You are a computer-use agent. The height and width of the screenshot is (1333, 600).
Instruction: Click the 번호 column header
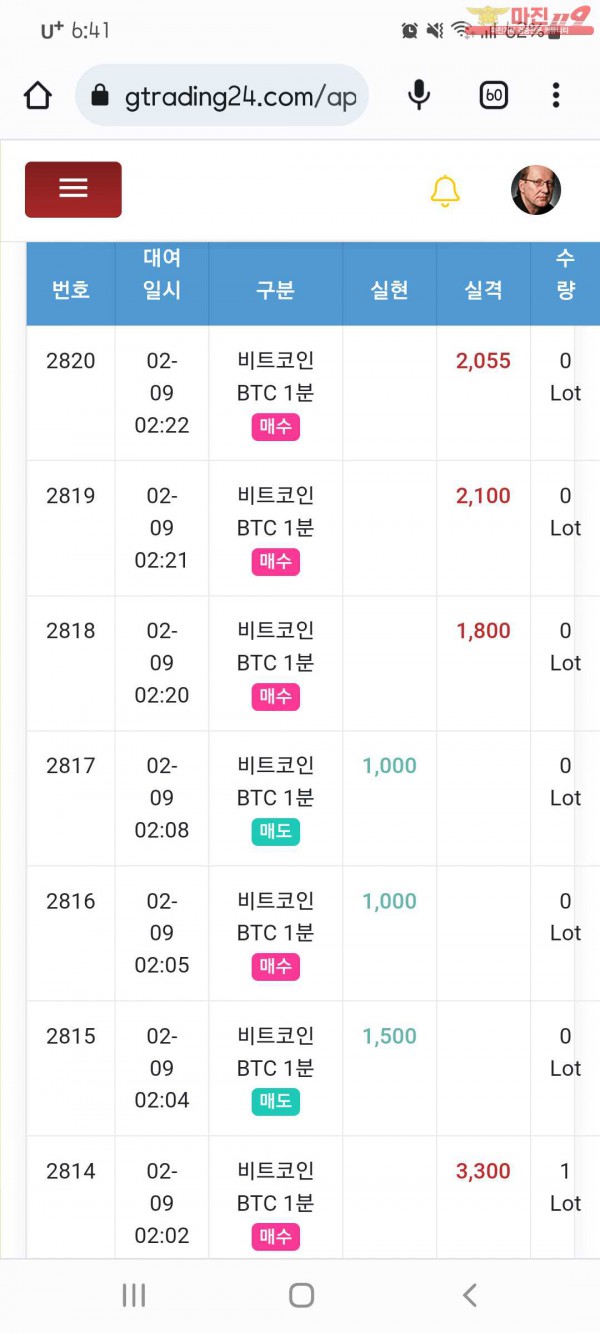click(71, 290)
